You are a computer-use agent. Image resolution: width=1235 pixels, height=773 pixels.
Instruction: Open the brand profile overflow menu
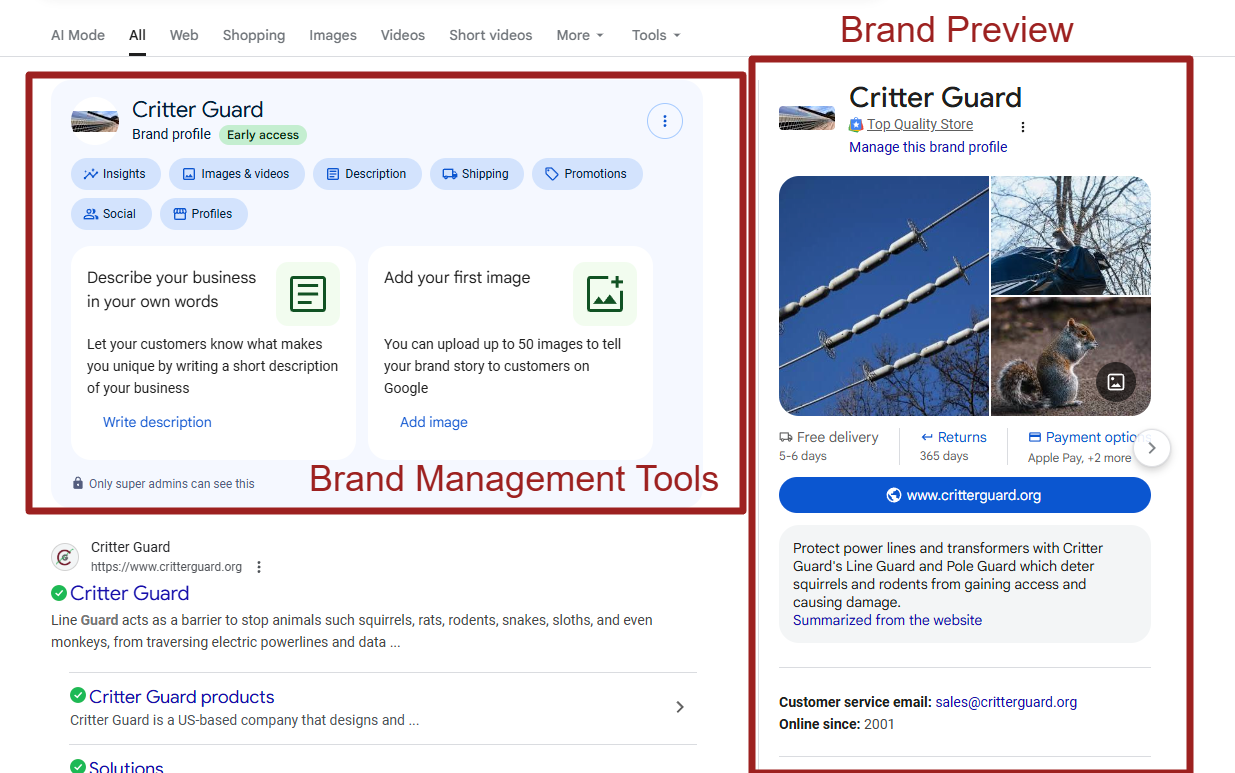(665, 120)
